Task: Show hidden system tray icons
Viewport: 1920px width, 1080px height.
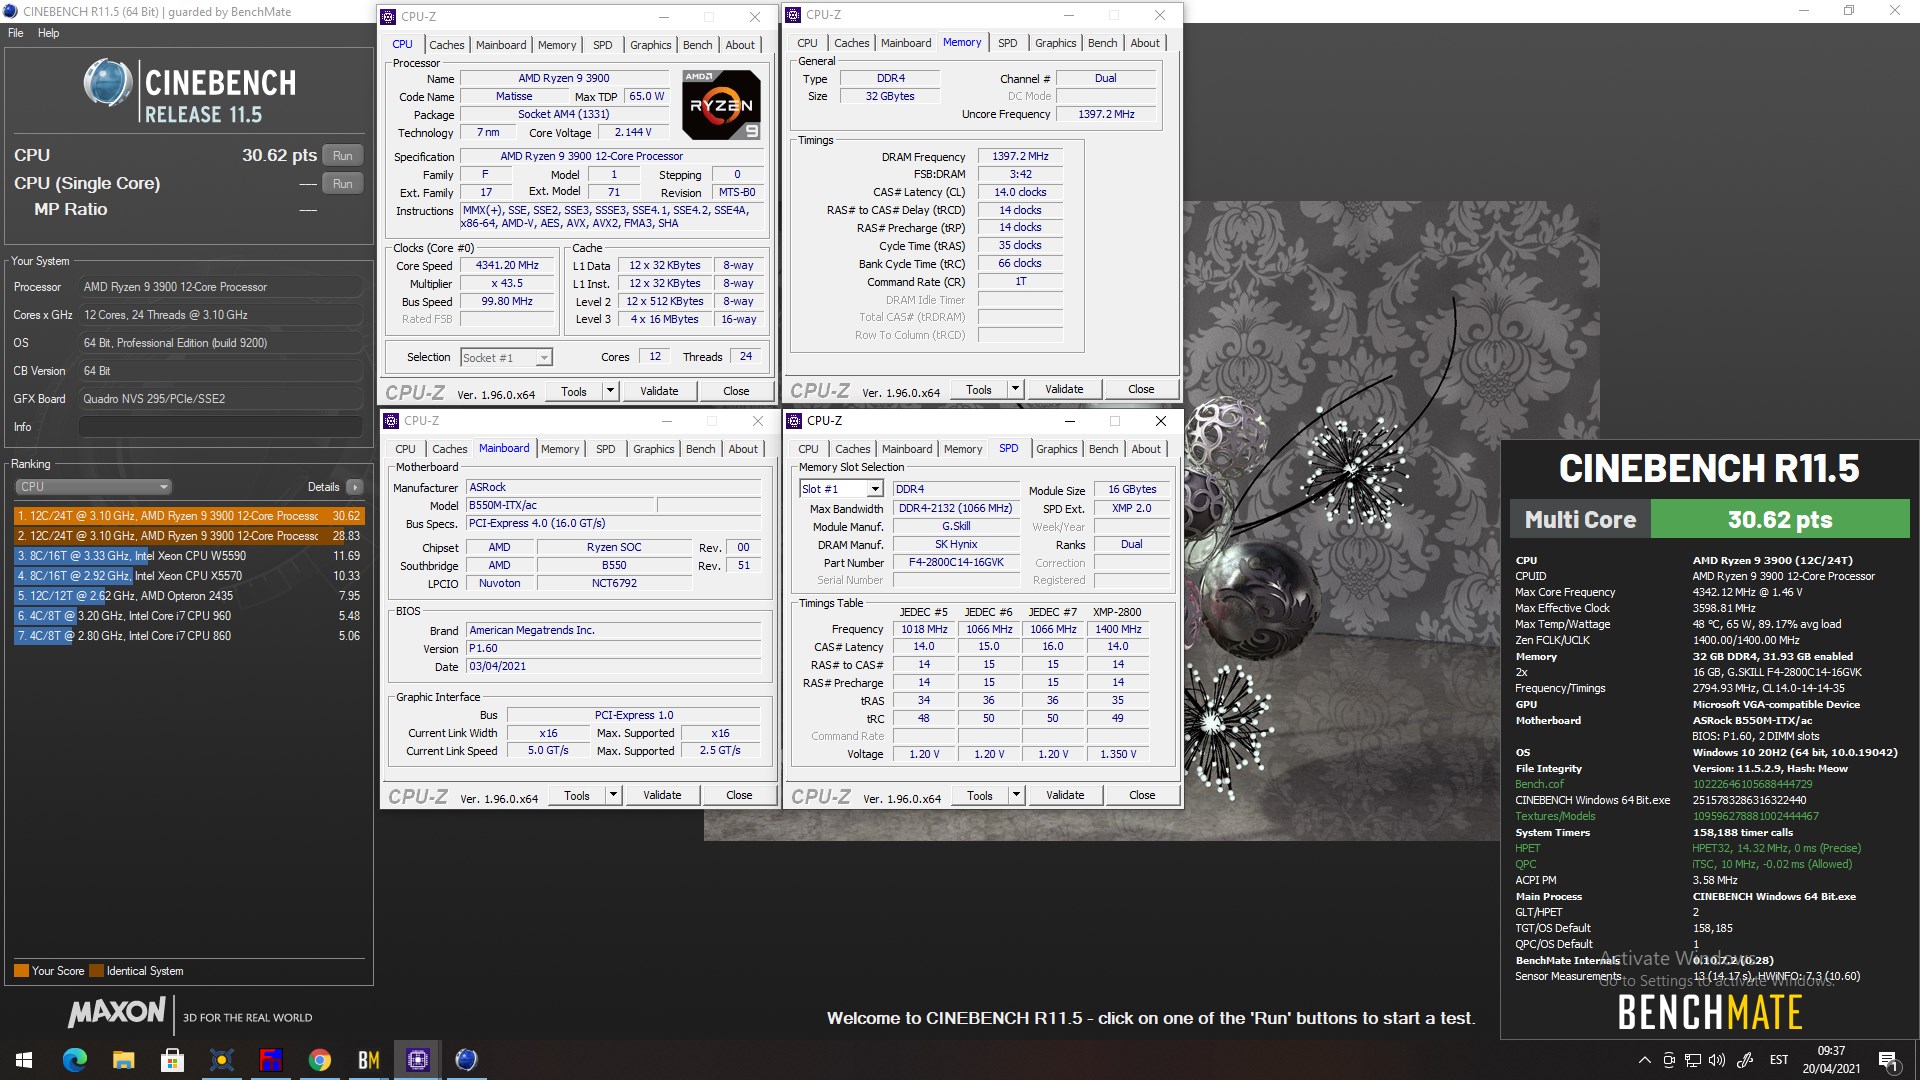Action: pos(1644,1060)
